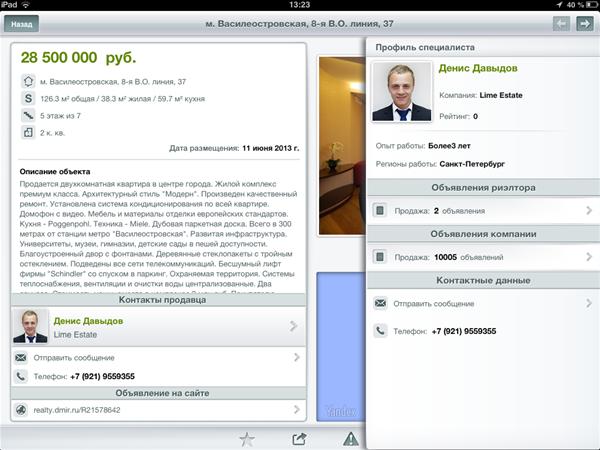Open seller Денис Давыдов profile chevron
Viewport: 600px width, 450px height.
point(293,326)
